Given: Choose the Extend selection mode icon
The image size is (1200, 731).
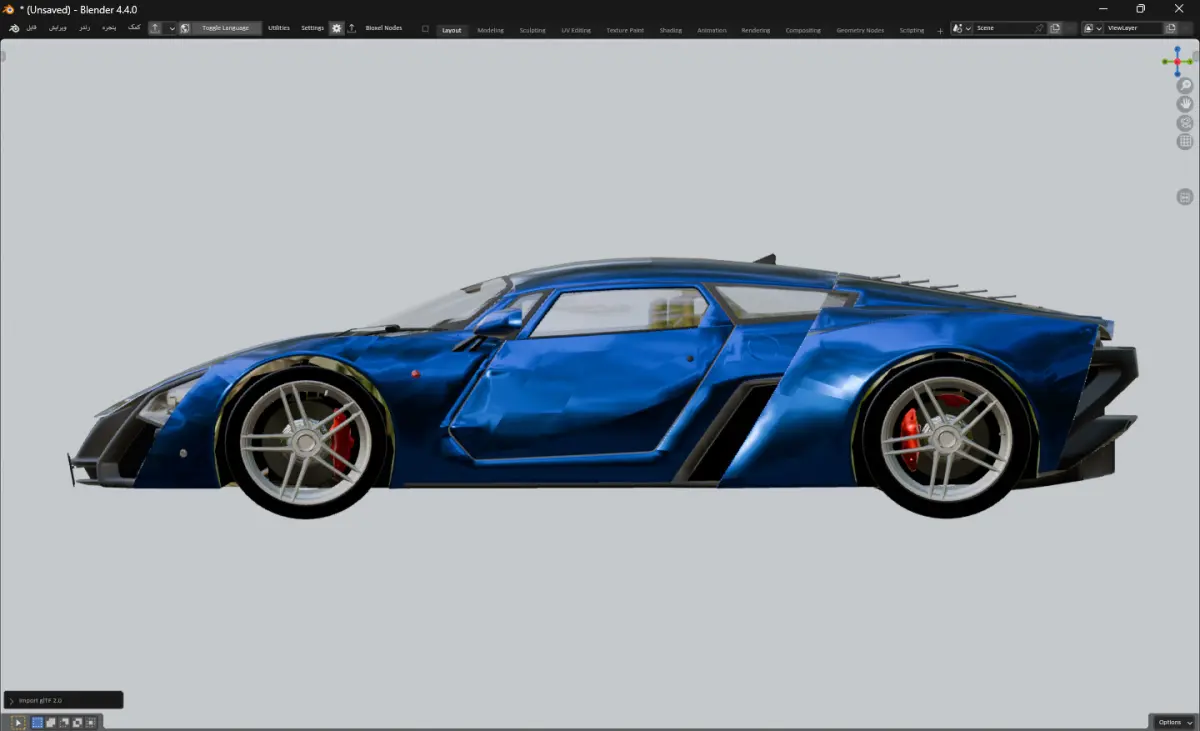Looking at the screenshot, I should pos(51,722).
